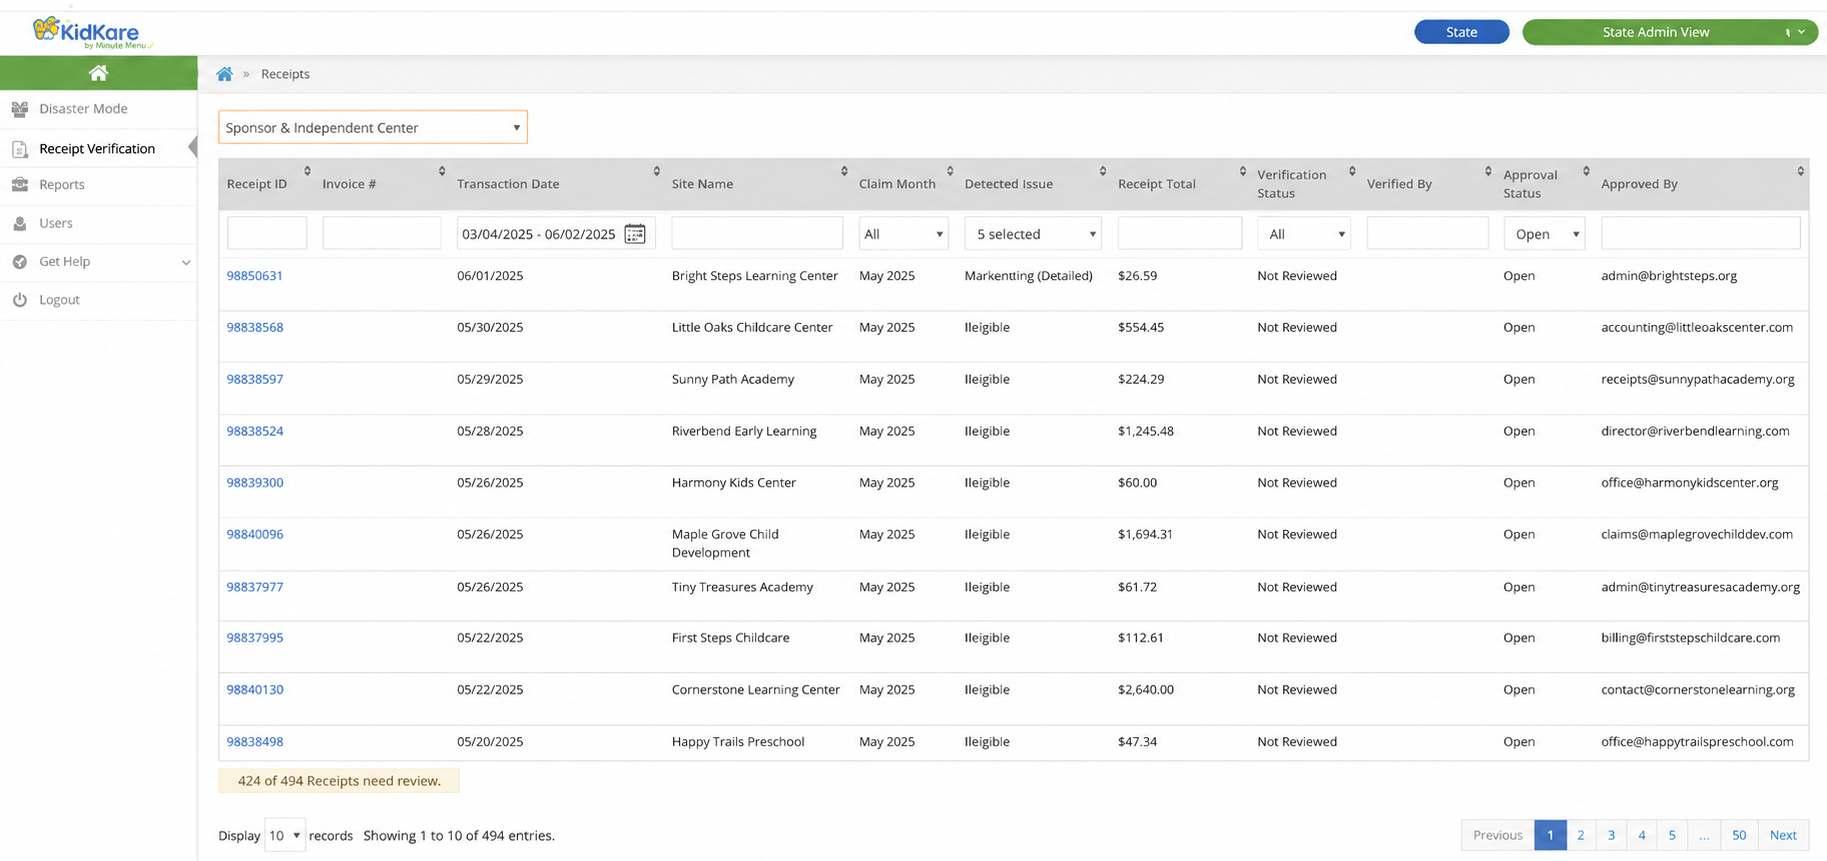Click the Reports briefcase icon

20,185
